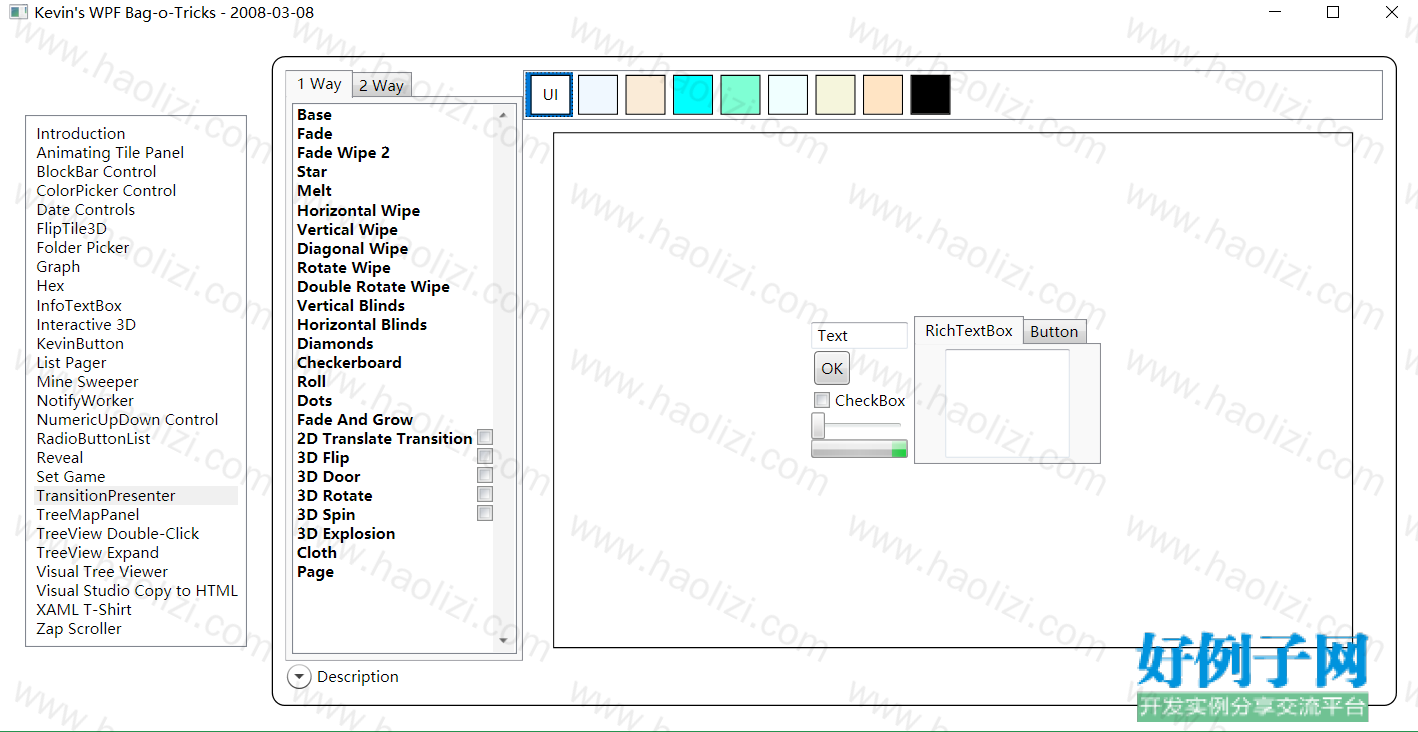Screen dimensions: 1418x732
Task: Toggle checkbox beside 2D Translate Transition
Action: coord(485,437)
